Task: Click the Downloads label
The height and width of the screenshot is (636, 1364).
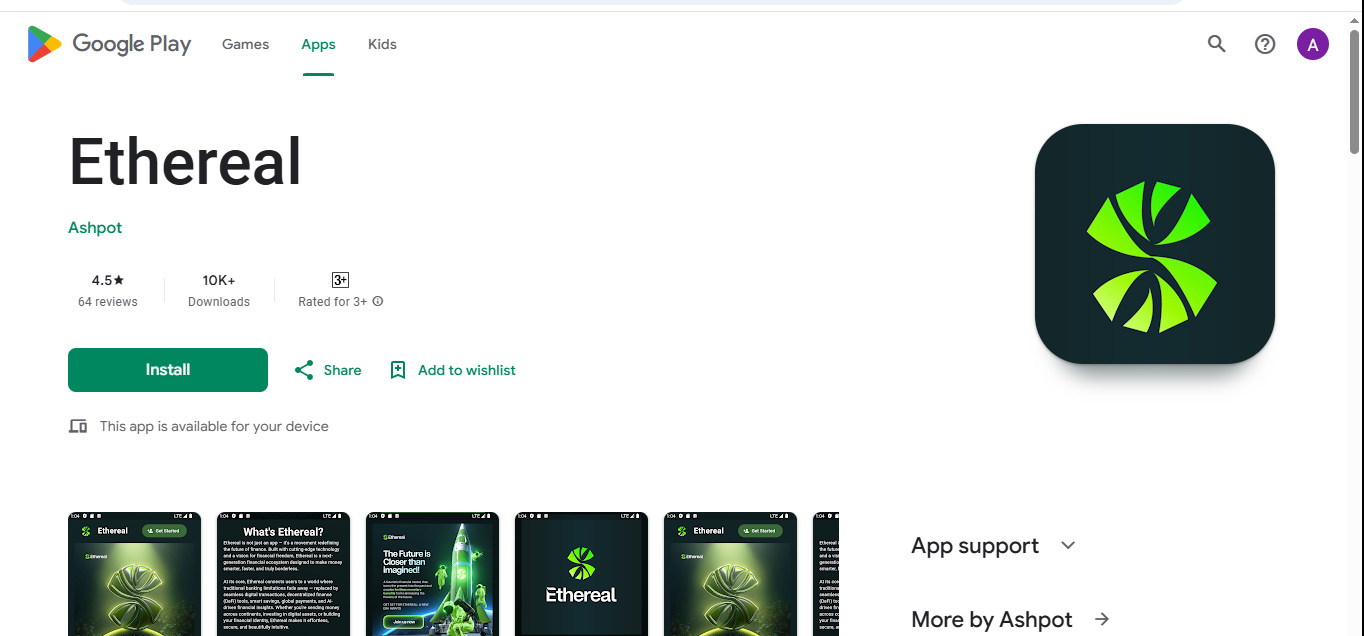Action: tap(219, 302)
